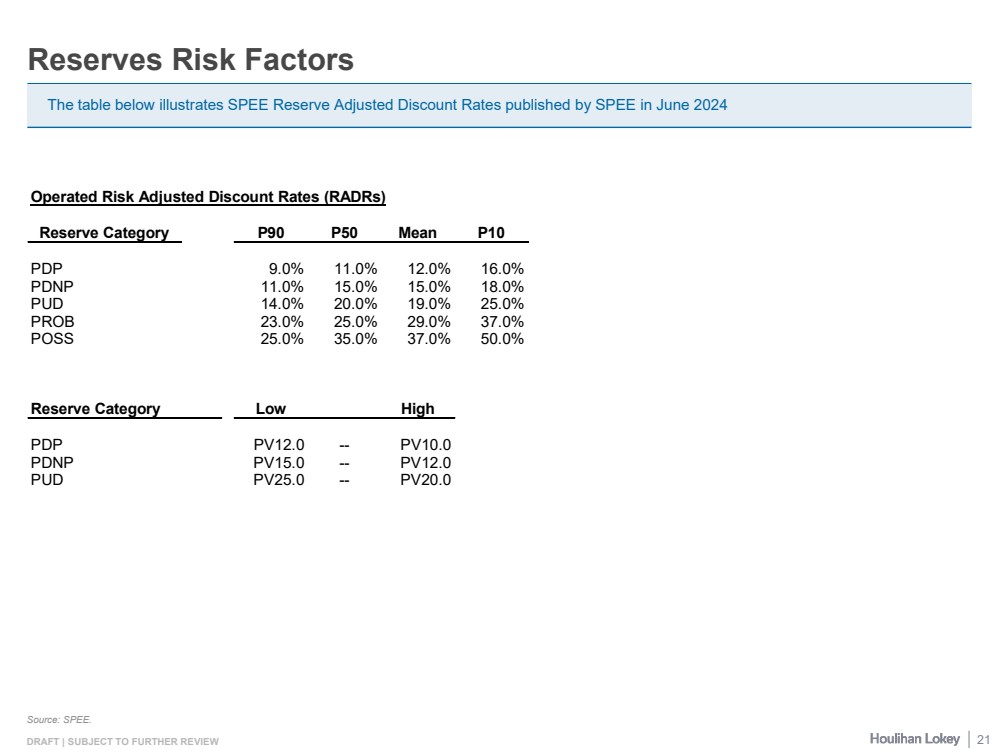Select the "Operated Risk Adjusted Discount Rates (RADRs)" heading
This screenshot has width=999, height=750.
coord(208,197)
